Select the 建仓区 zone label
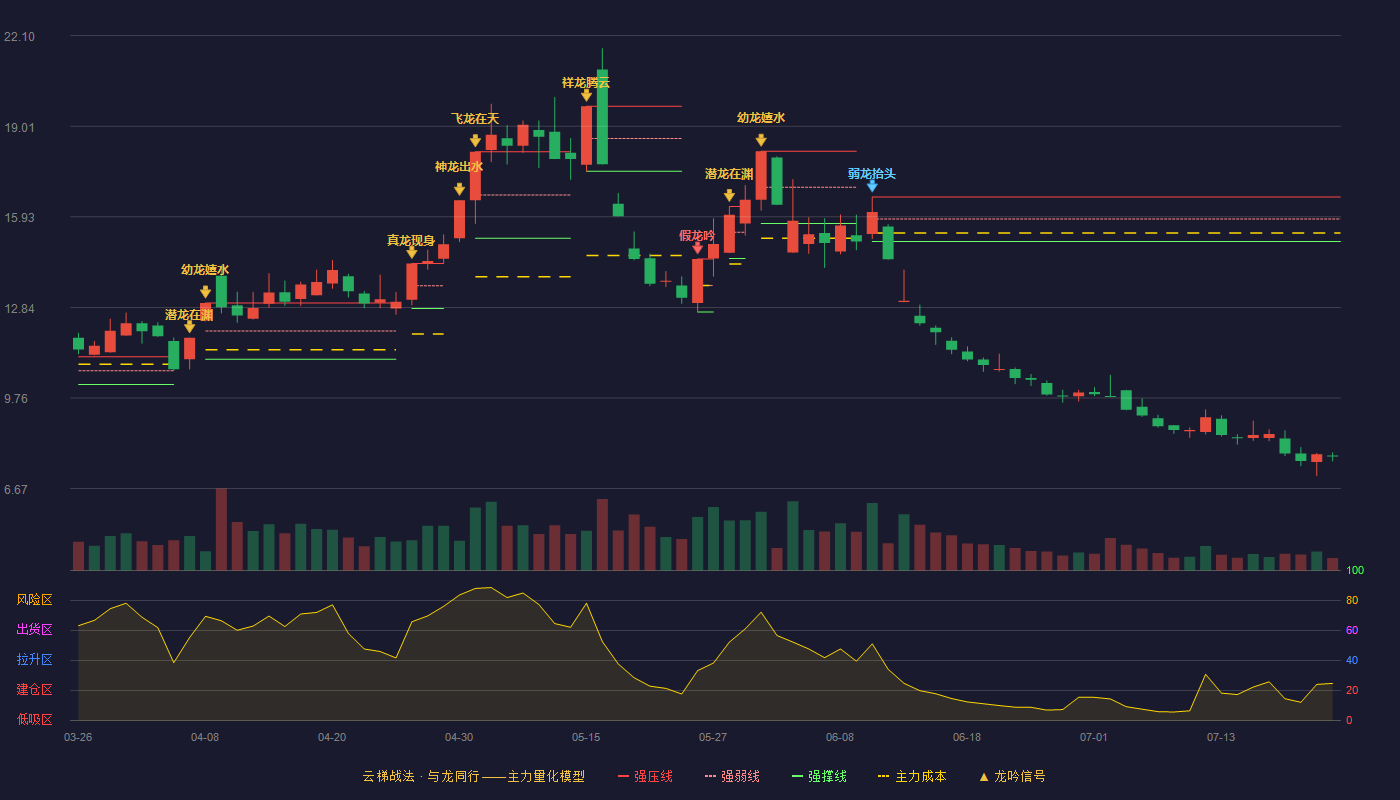Screen dimensions: 1400x800 [x=34, y=690]
